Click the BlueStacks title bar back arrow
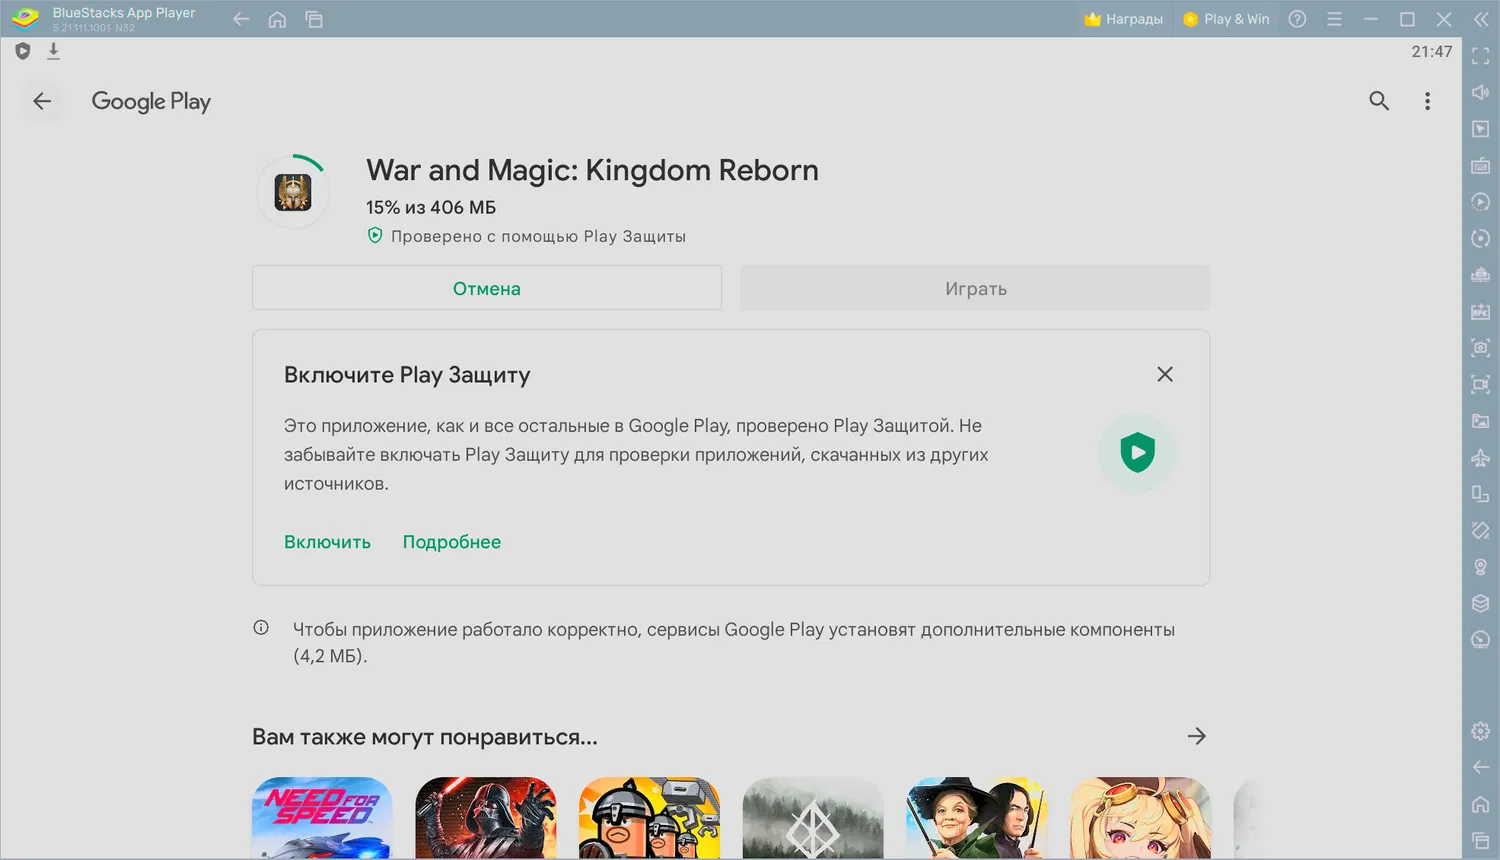The height and width of the screenshot is (860, 1500). [241, 19]
